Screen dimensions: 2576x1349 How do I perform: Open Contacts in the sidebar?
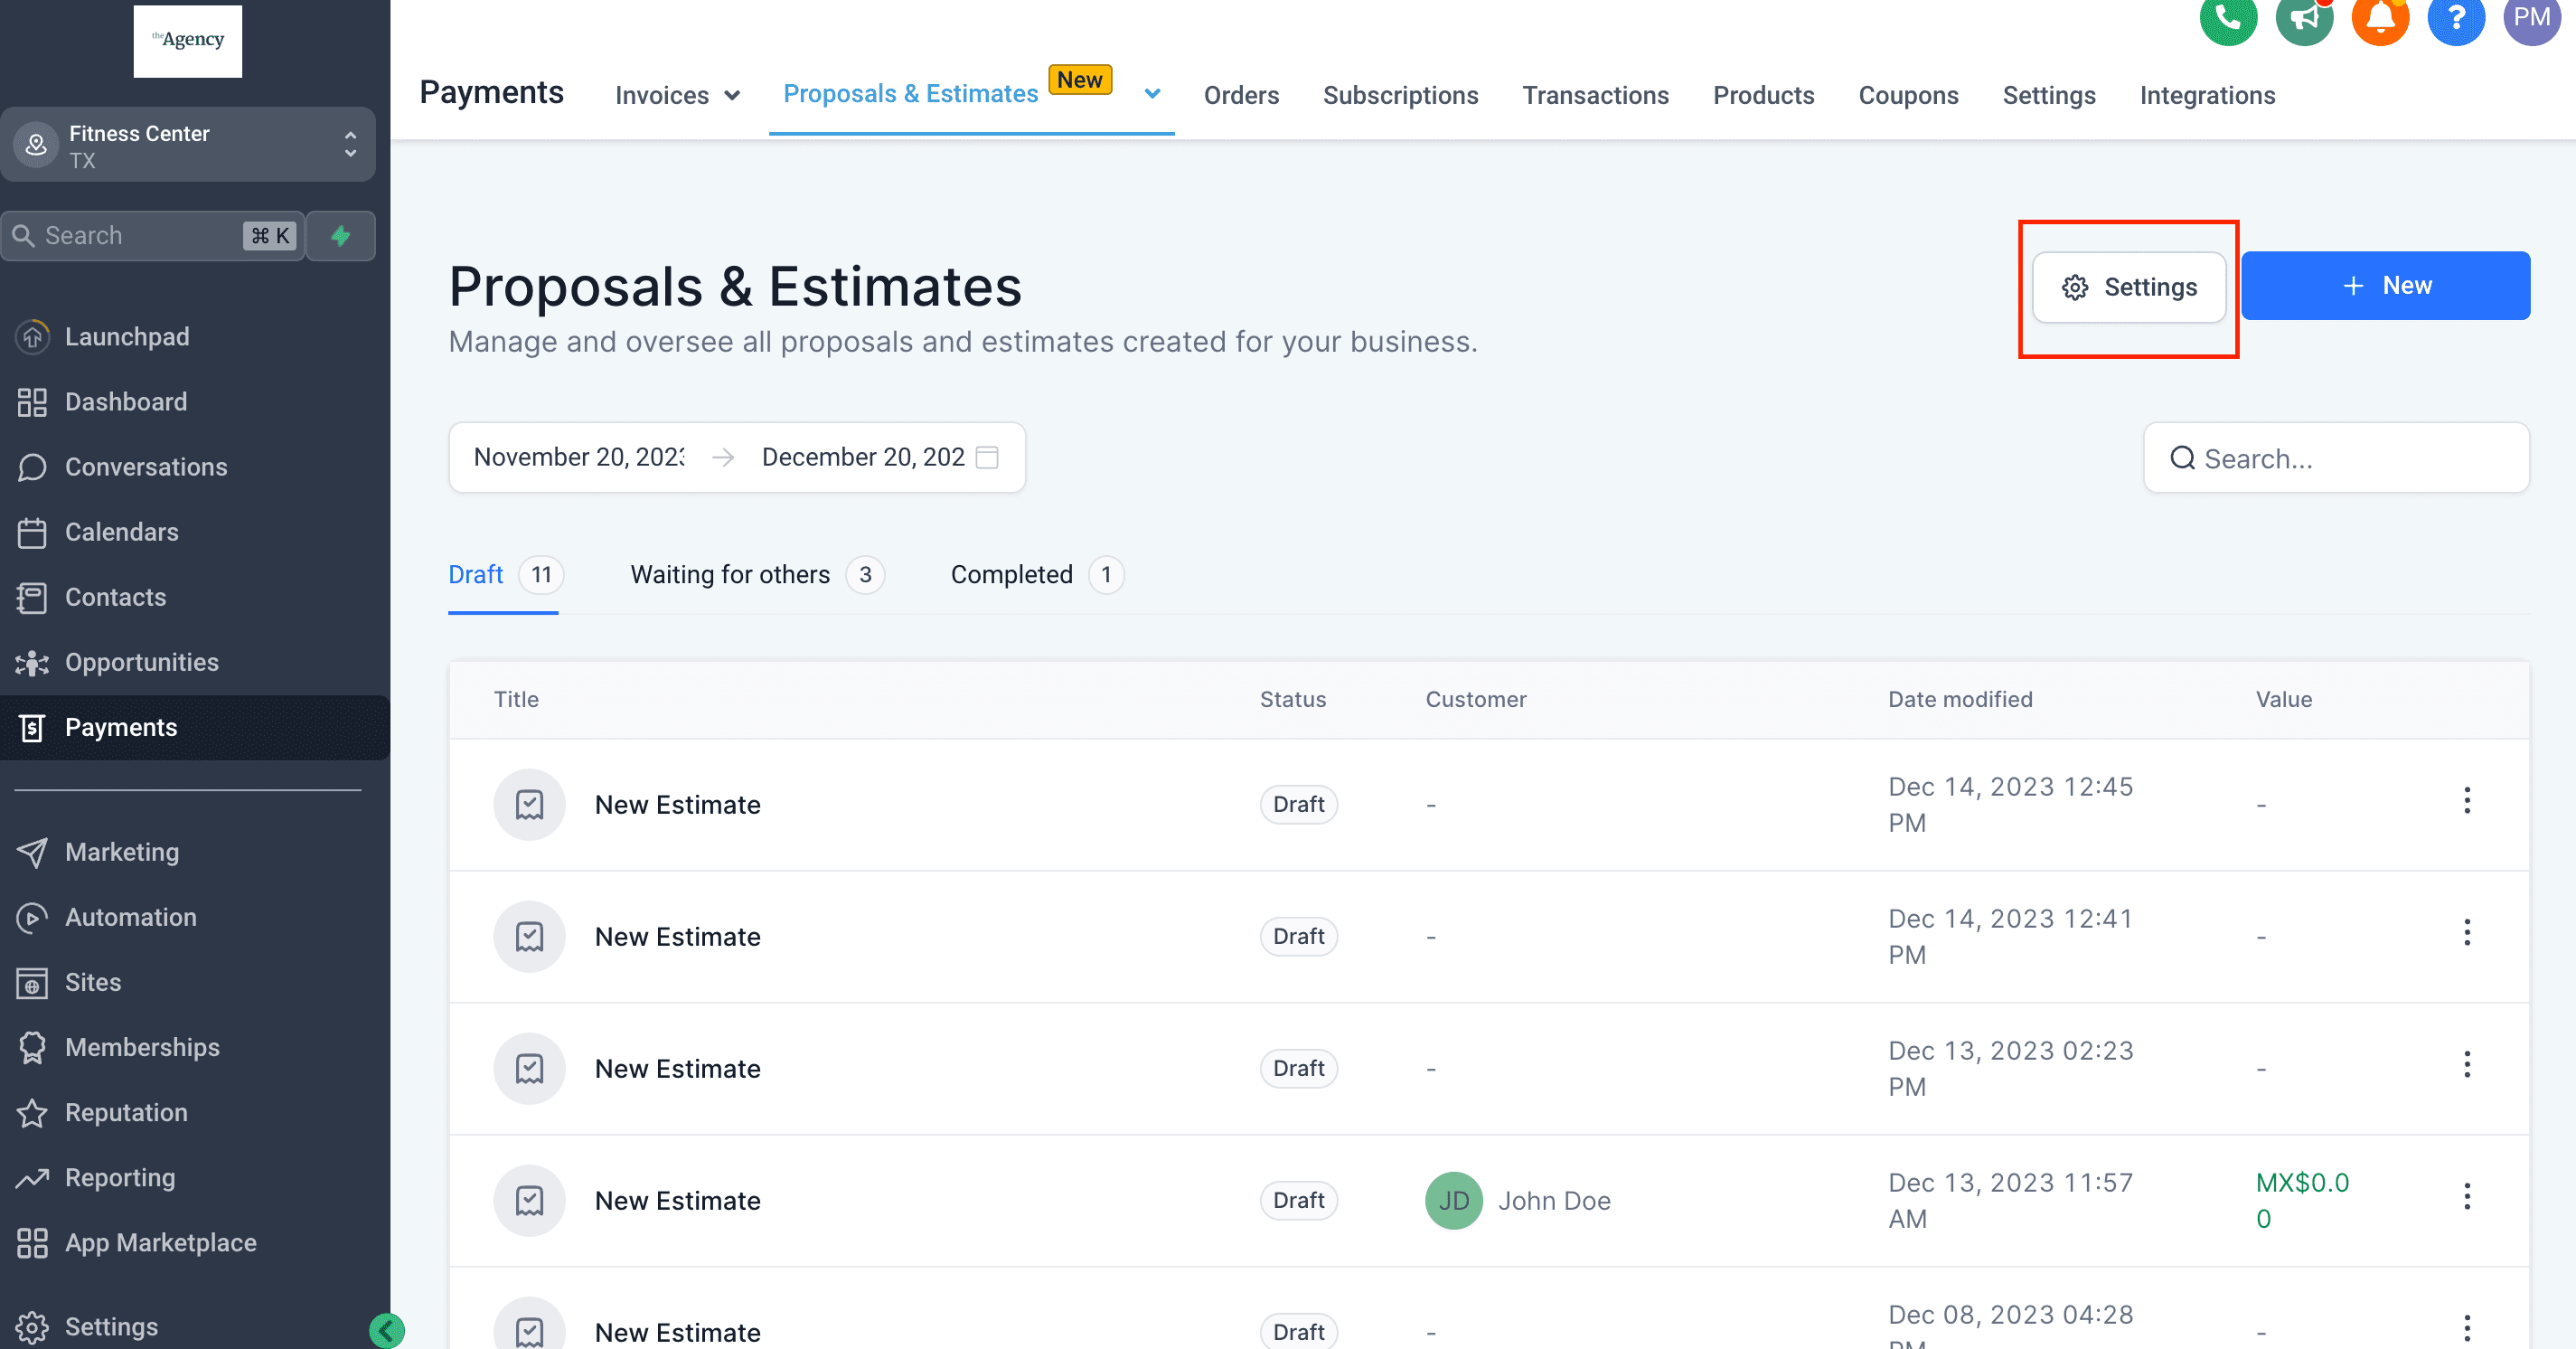pyautogui.click(x=116, y=597)
